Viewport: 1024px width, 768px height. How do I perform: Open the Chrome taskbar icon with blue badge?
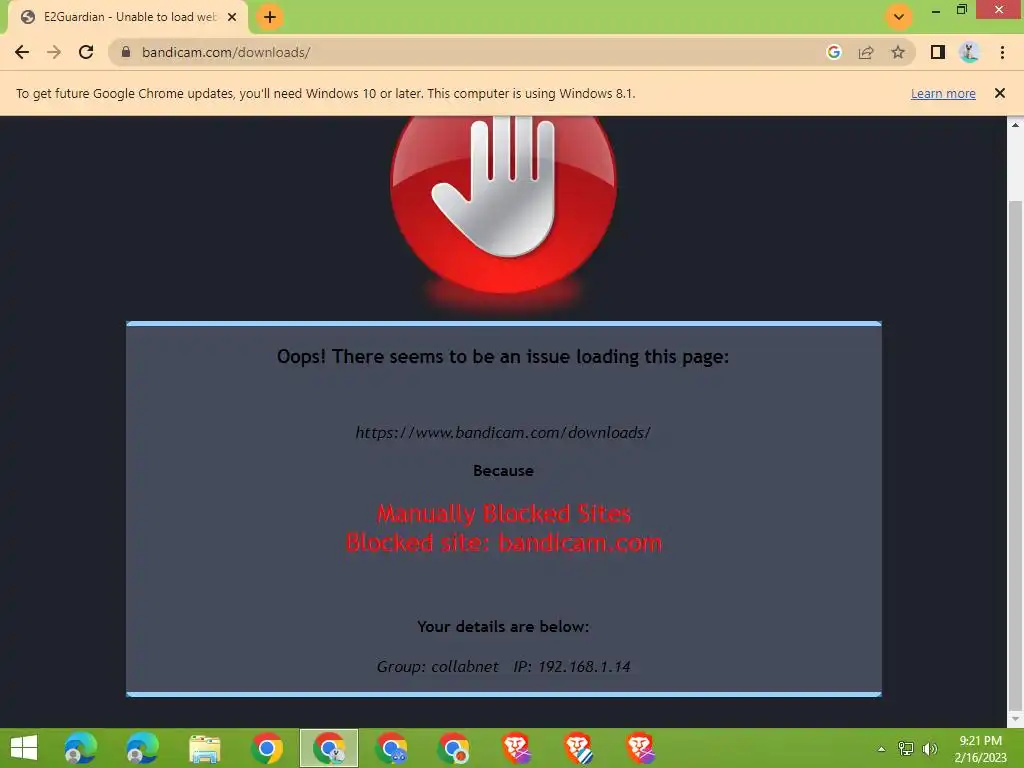pyautogui.click(x=391, y=748)
